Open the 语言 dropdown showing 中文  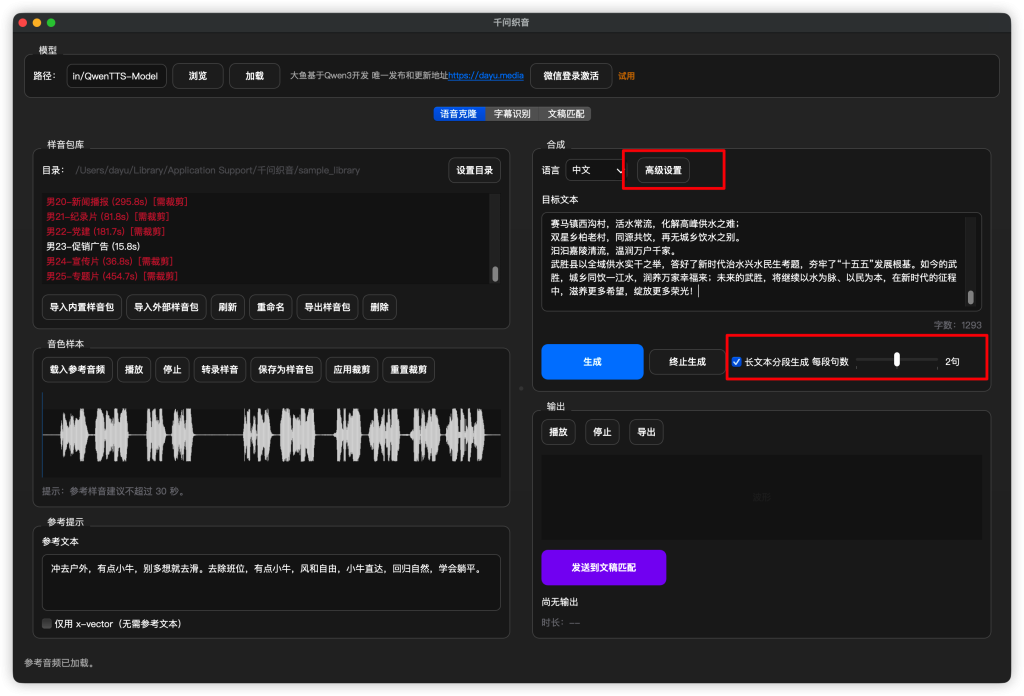[595, 170]
